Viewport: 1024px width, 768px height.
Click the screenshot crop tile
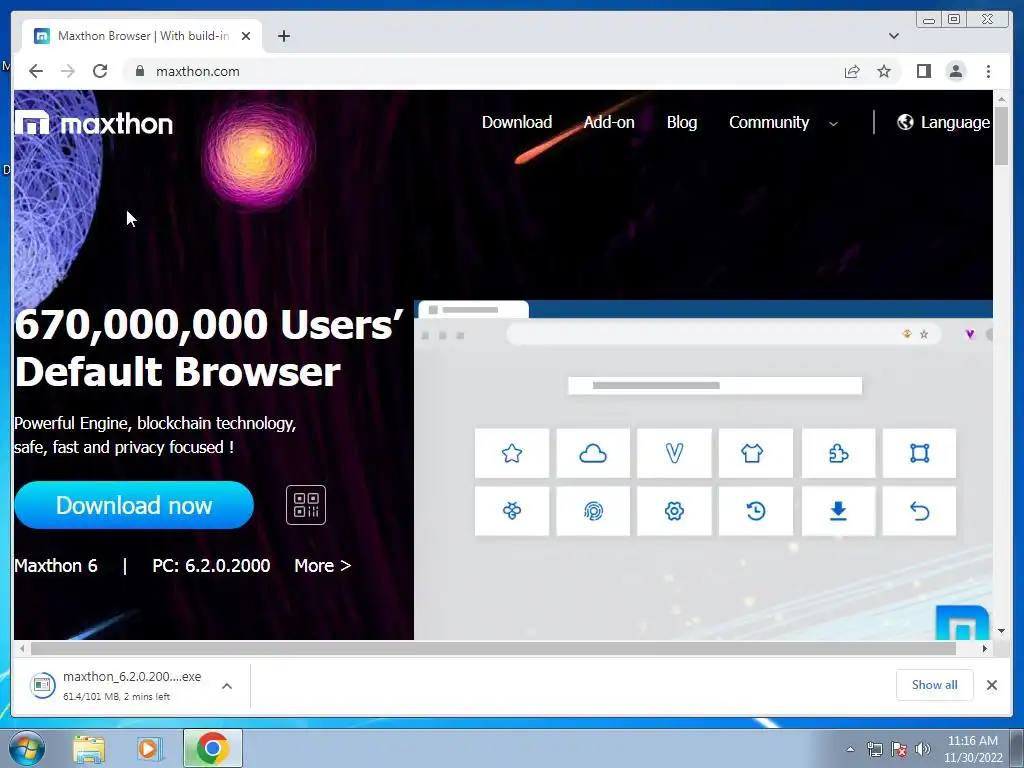click(920, 453)
